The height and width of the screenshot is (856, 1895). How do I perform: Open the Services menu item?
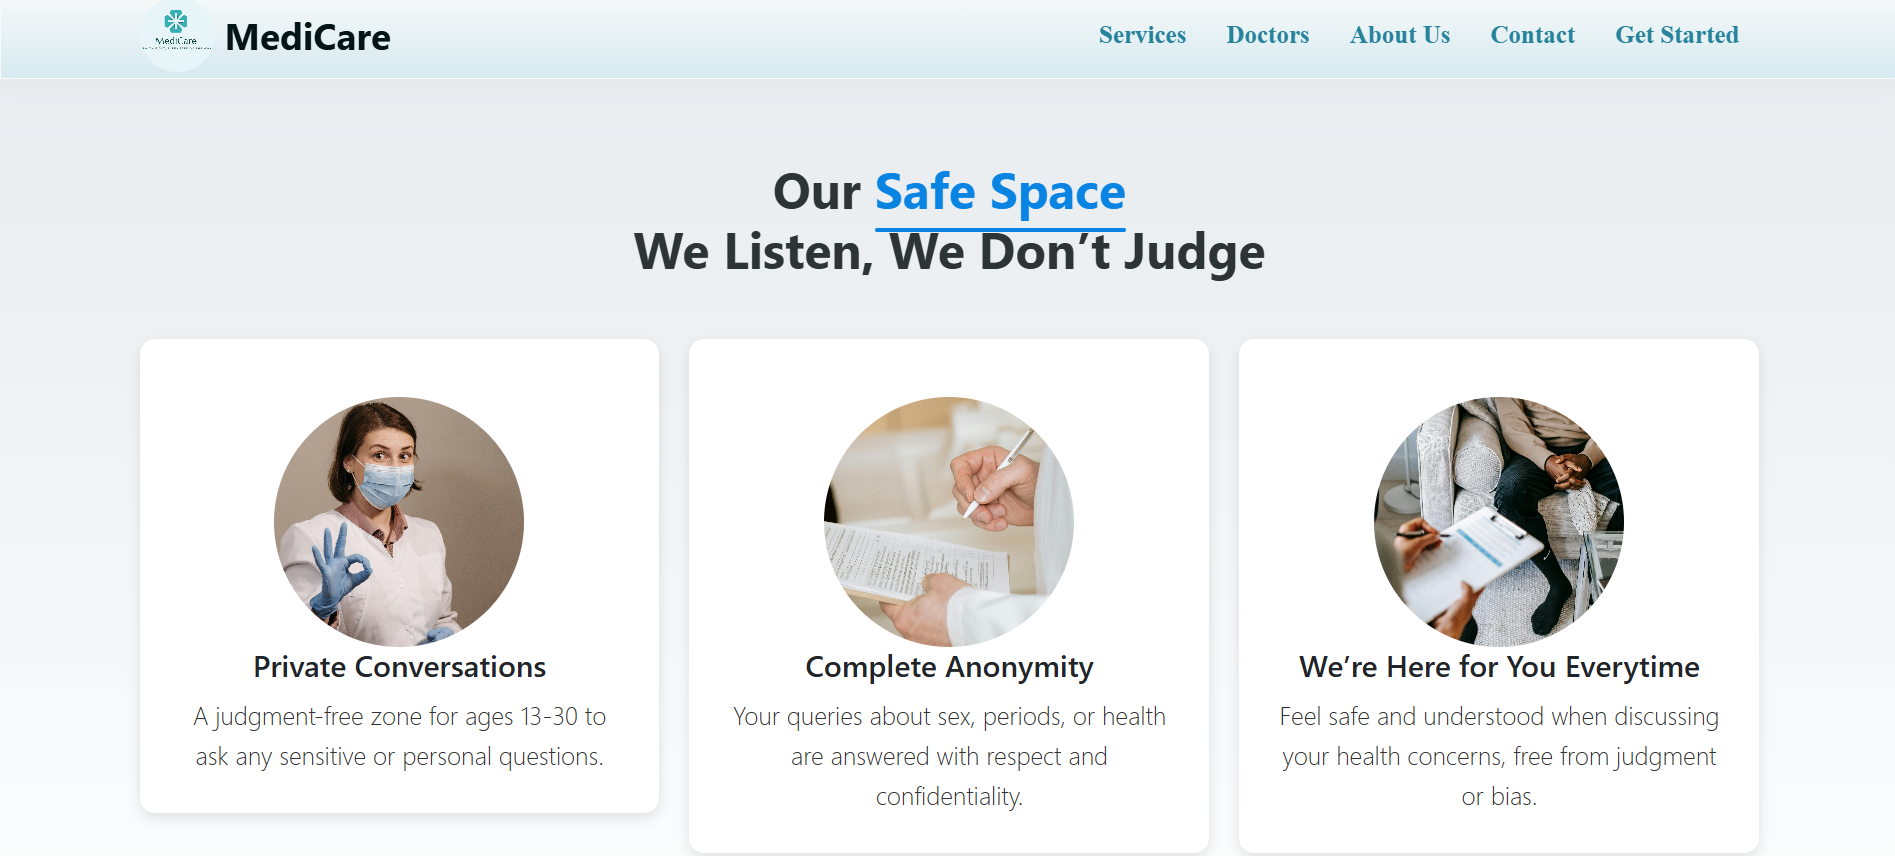click(1142, 35)
